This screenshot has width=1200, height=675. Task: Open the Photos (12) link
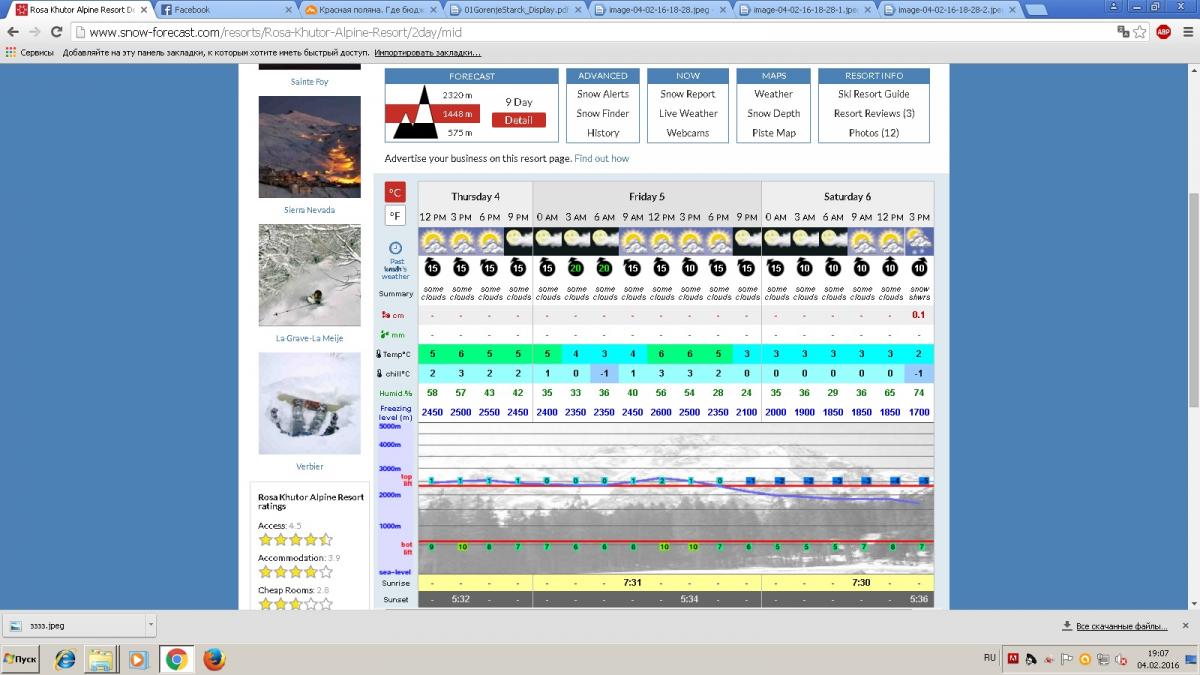pos(874,132)
